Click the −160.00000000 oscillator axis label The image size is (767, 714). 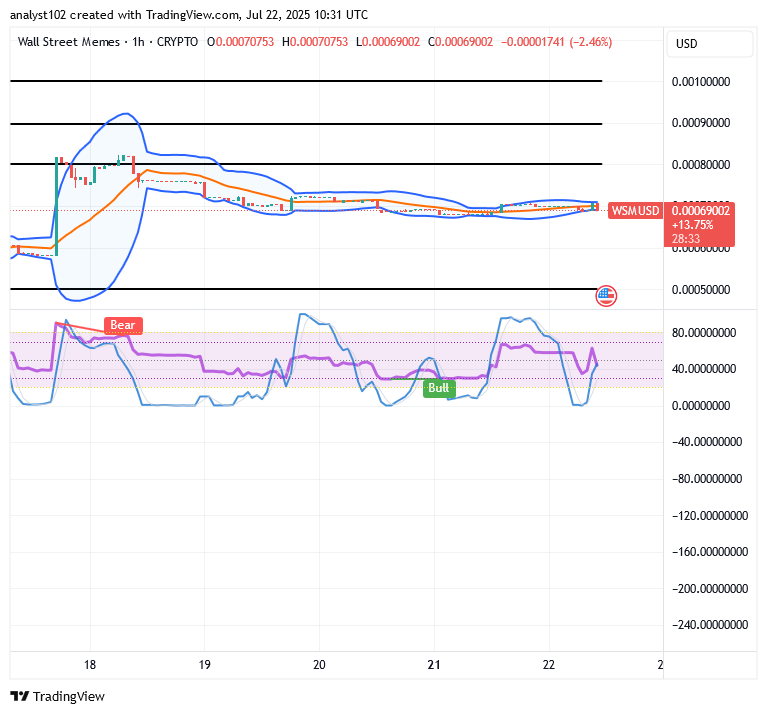click(710, 552)
